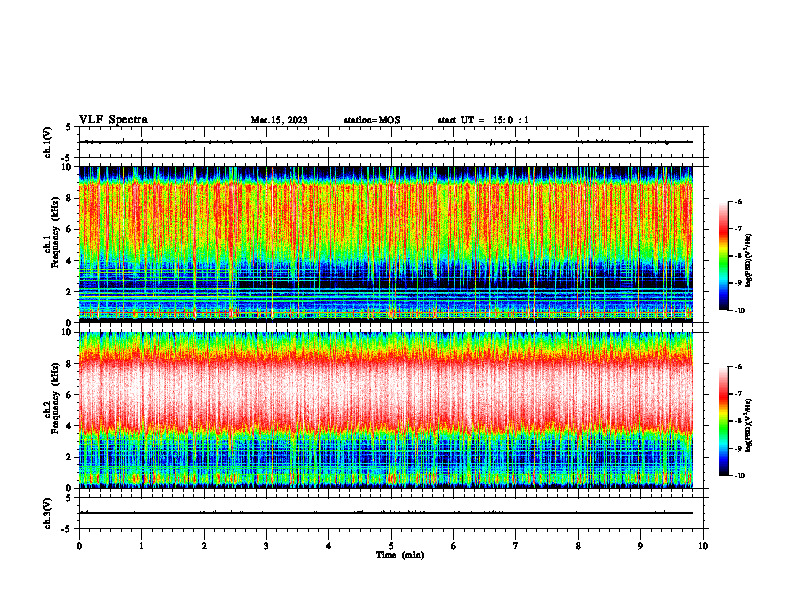This screenshot has width=792, height=612.
Task: Click the "4" kHz tick on ch.2 frequency axis
Action: pyautogui.click(x=70, y=426)
